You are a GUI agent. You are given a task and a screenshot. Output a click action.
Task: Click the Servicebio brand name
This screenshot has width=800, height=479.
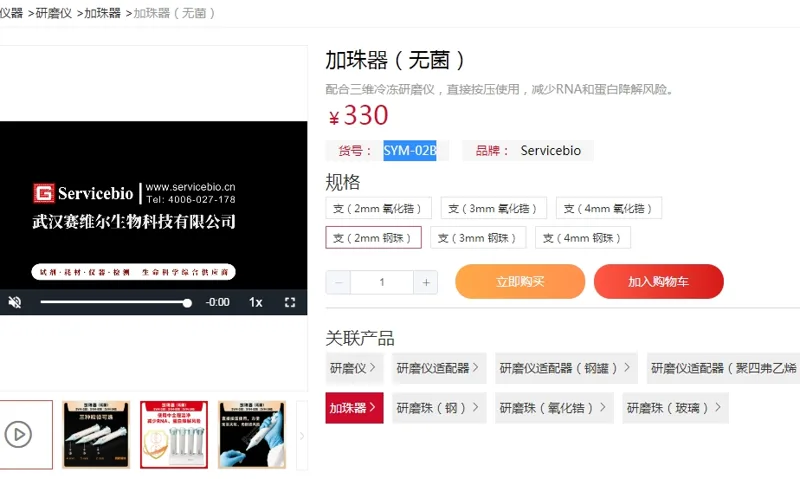tap(551, 150)
